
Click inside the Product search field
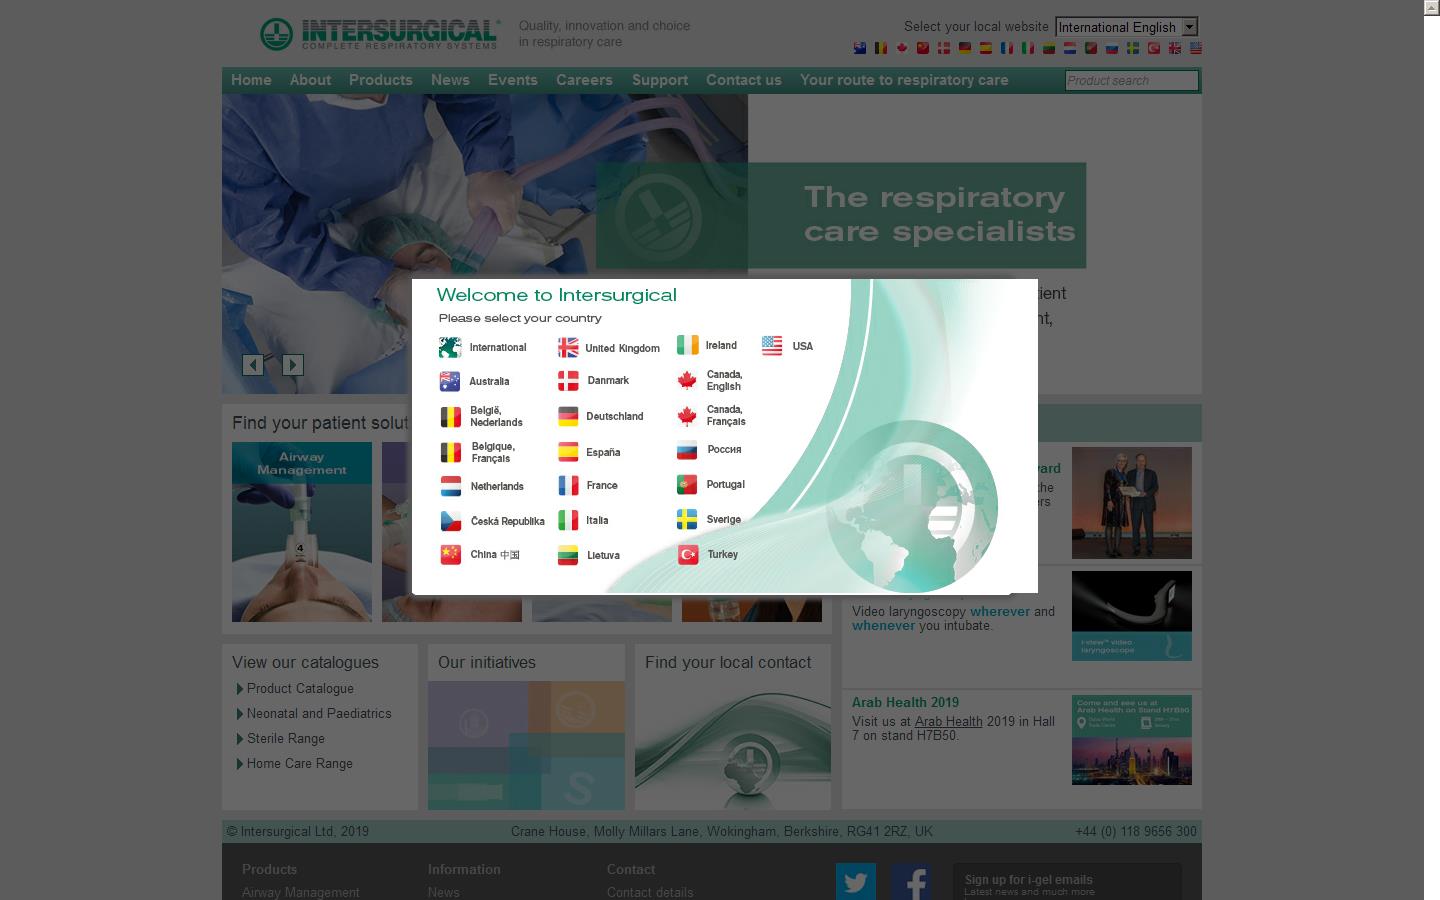click(x=1131, y=80)
